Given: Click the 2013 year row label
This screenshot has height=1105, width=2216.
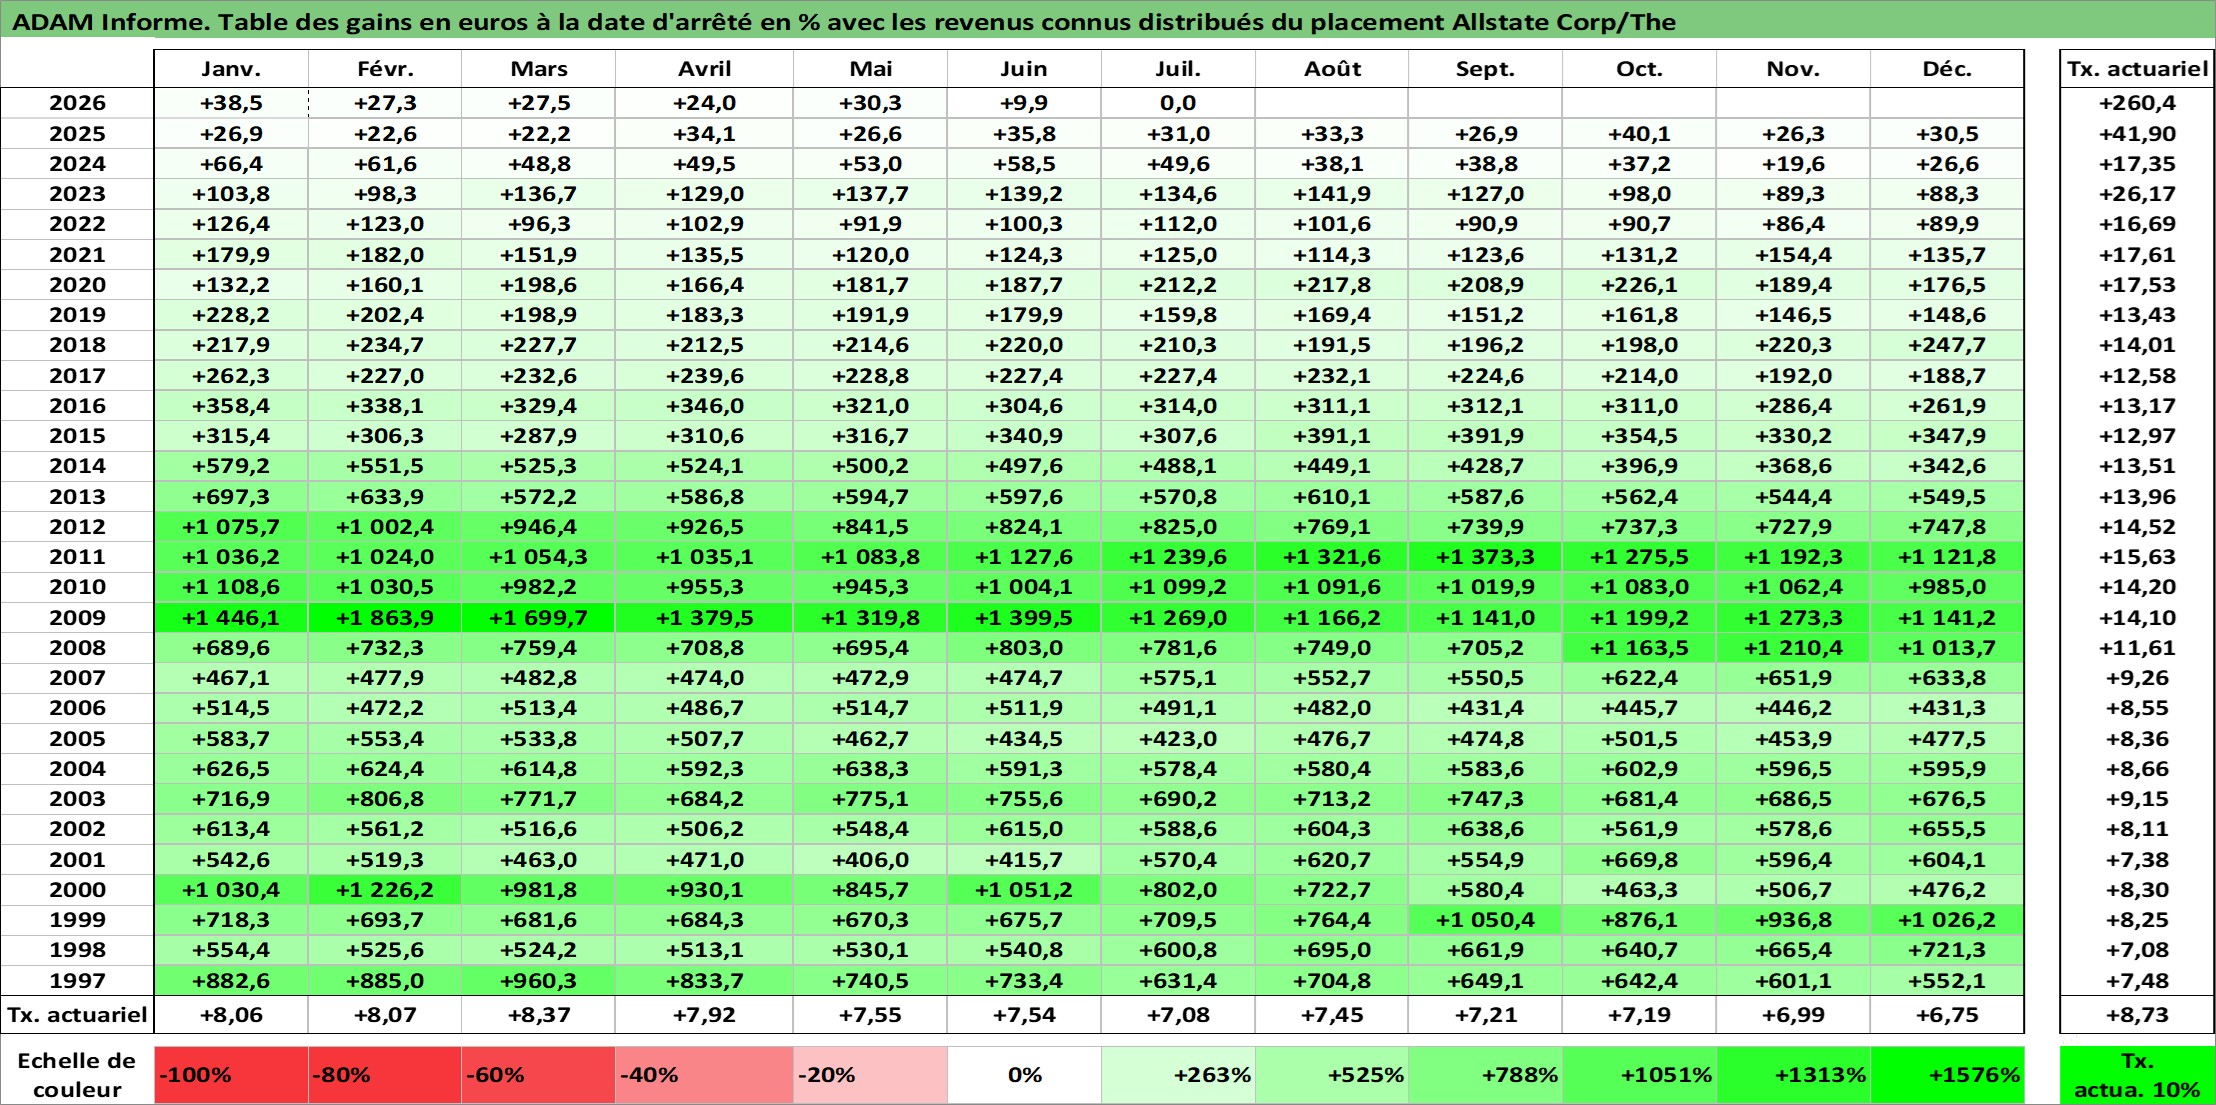Looking at the screenshot, I should click(x=77, y=497).
